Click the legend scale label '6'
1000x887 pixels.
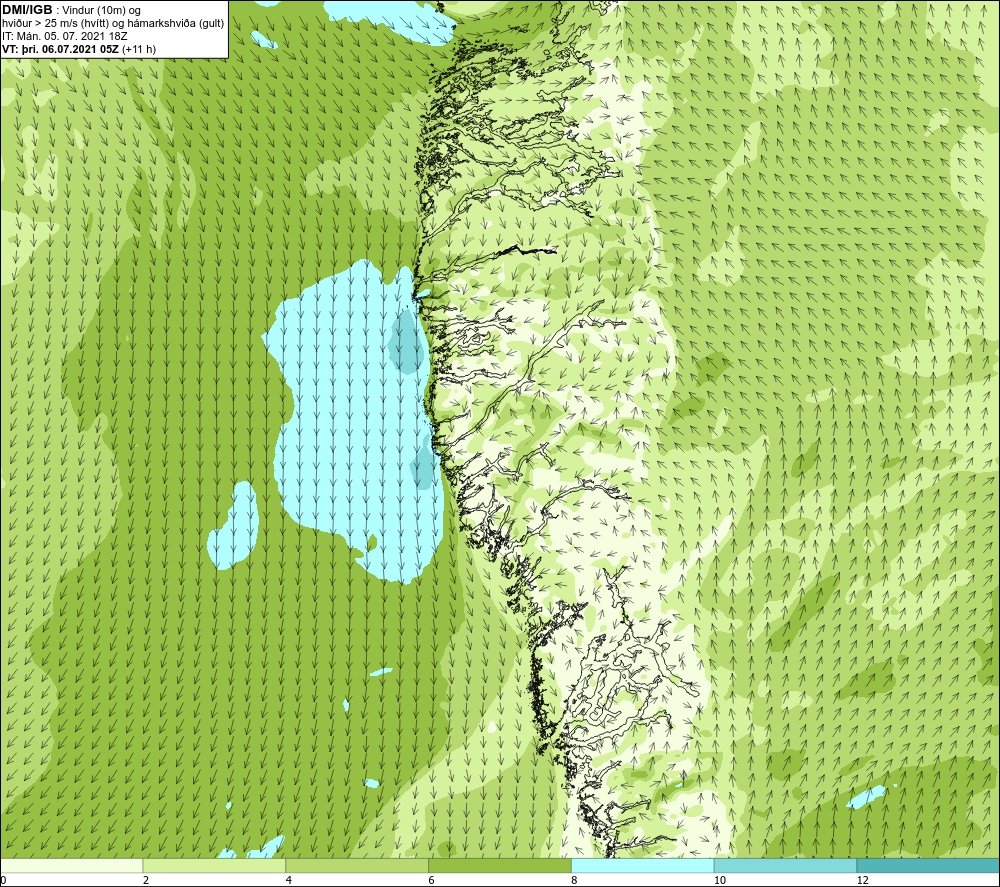pyautogui.click(x=432, y=880)
